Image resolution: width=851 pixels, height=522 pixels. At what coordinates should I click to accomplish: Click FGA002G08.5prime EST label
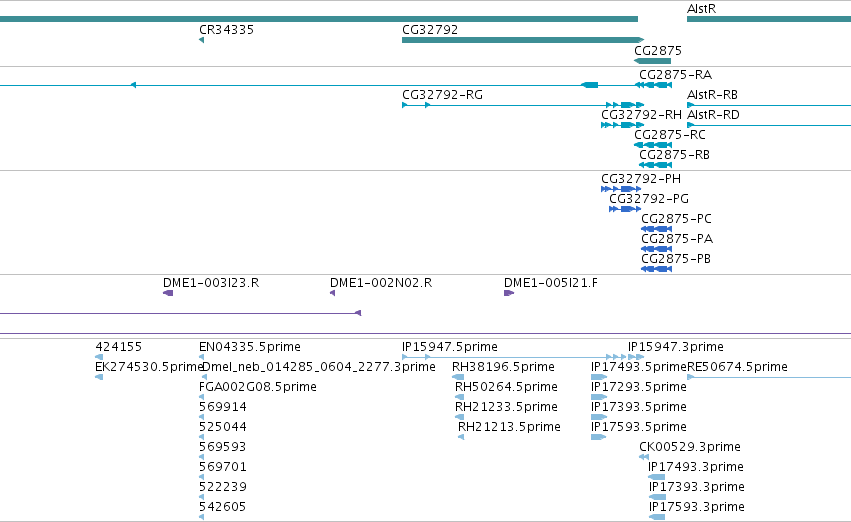click(x=258, y=387)
